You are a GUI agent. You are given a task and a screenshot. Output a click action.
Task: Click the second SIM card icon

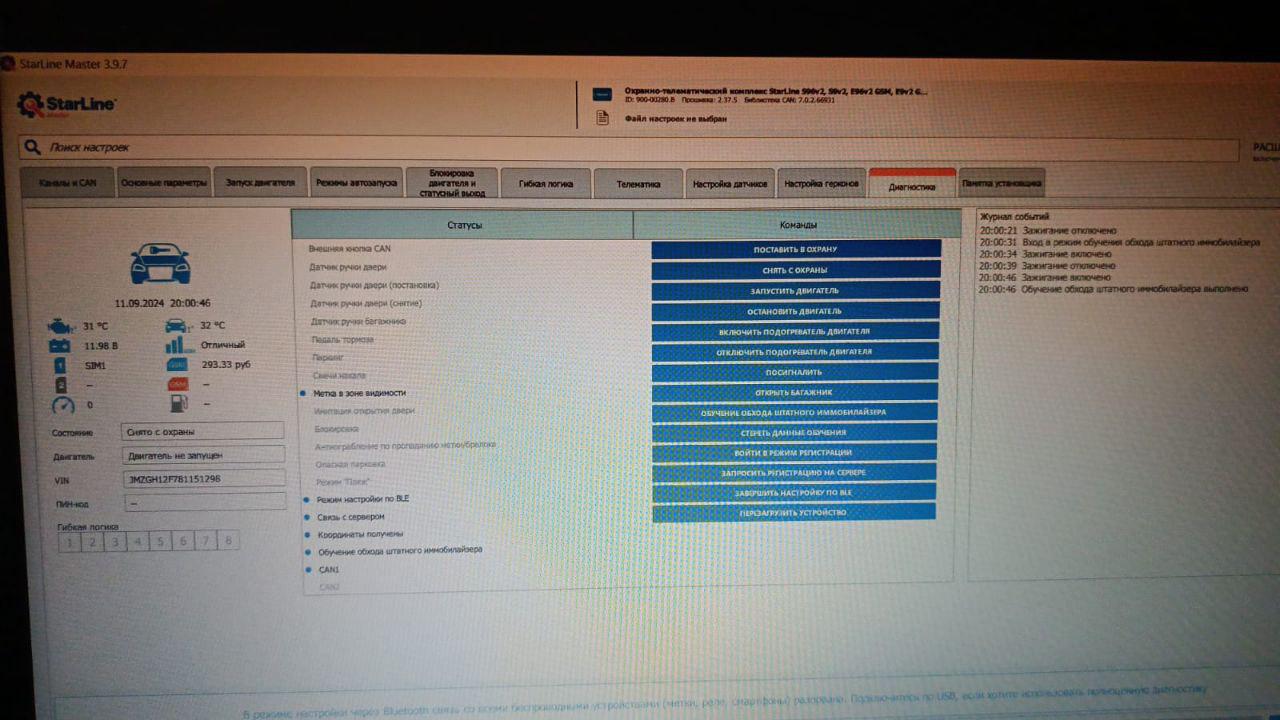[60, 385]
